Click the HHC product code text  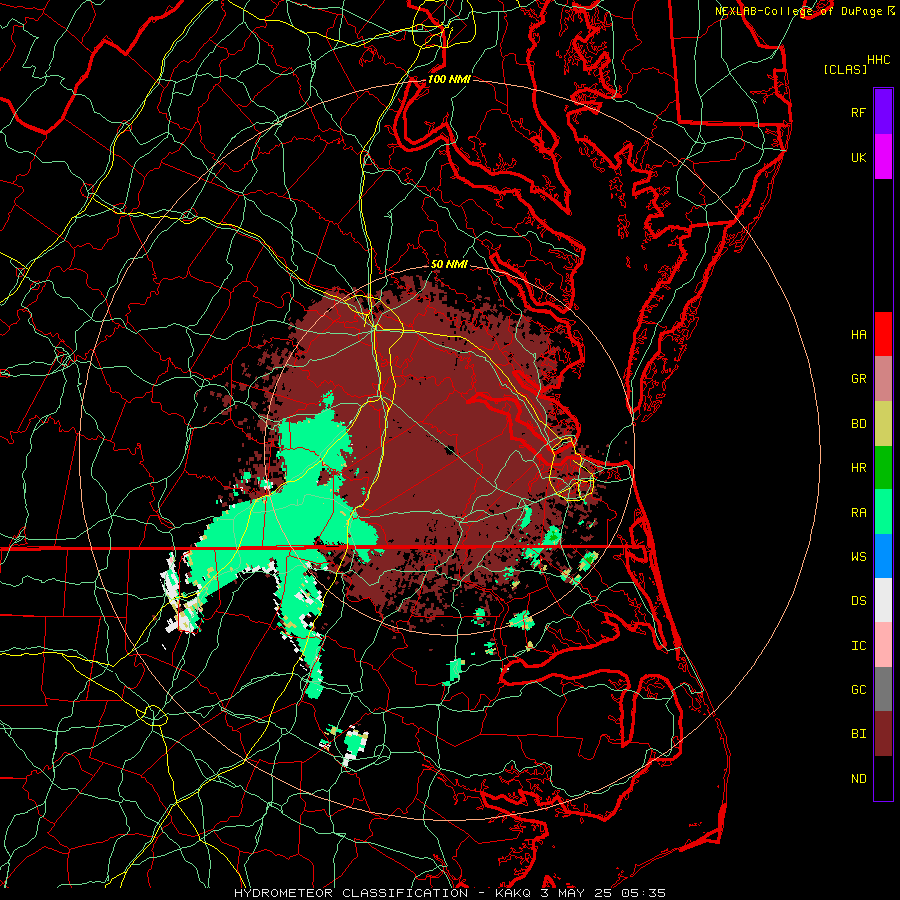(x=879, y=60)
